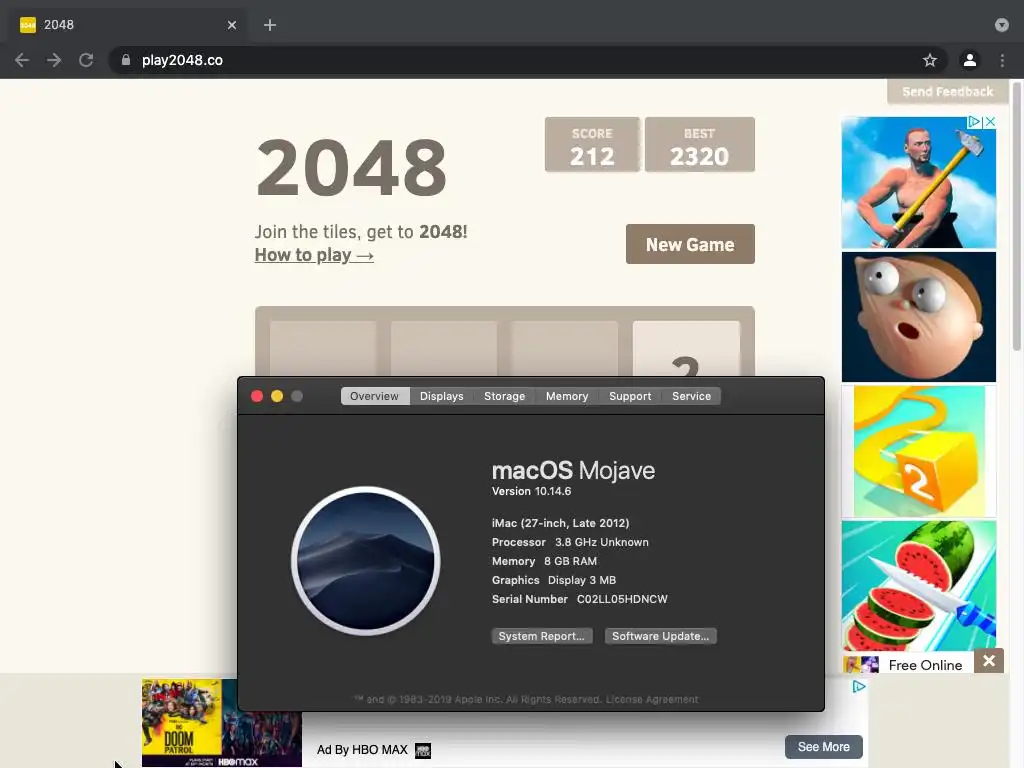Click the large 2048 game title

(351, 168)
